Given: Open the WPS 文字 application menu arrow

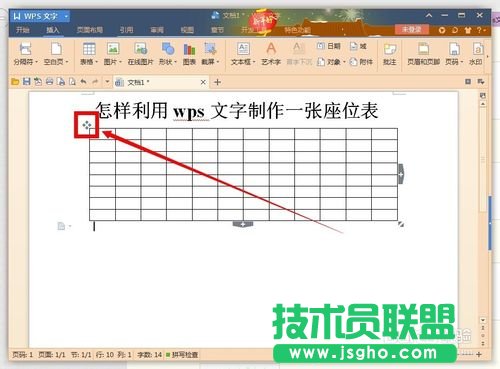Looking at the screenshot, I should [66, 16].
